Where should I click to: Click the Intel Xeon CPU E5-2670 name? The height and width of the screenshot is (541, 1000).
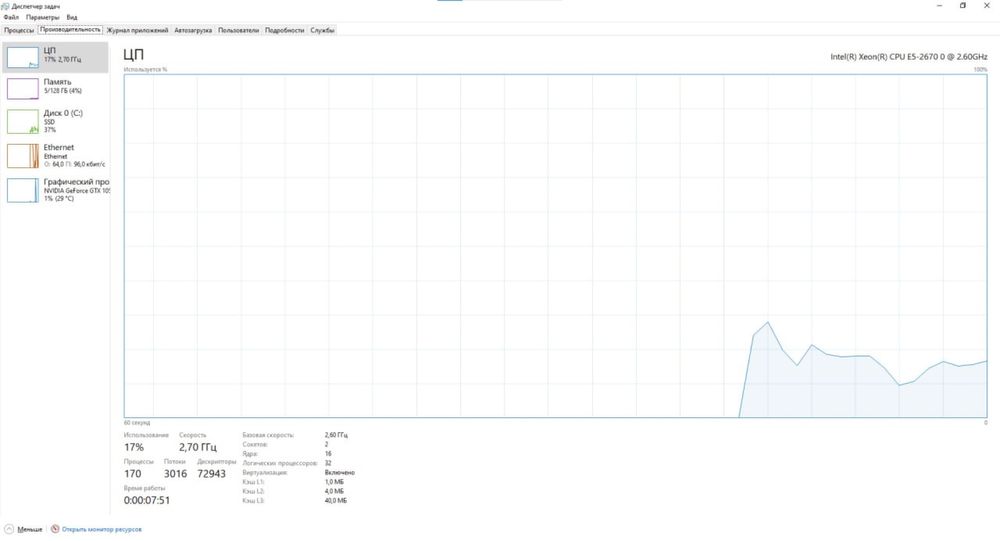pos(908,57)
